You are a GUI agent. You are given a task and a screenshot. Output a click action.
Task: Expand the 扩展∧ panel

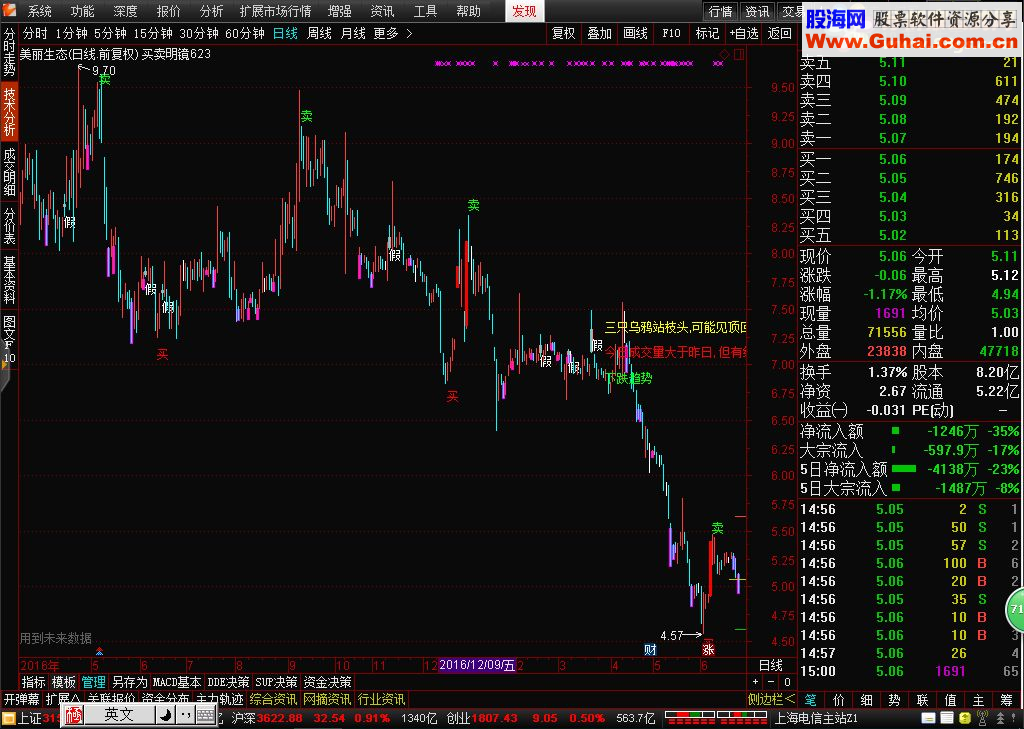63,700
